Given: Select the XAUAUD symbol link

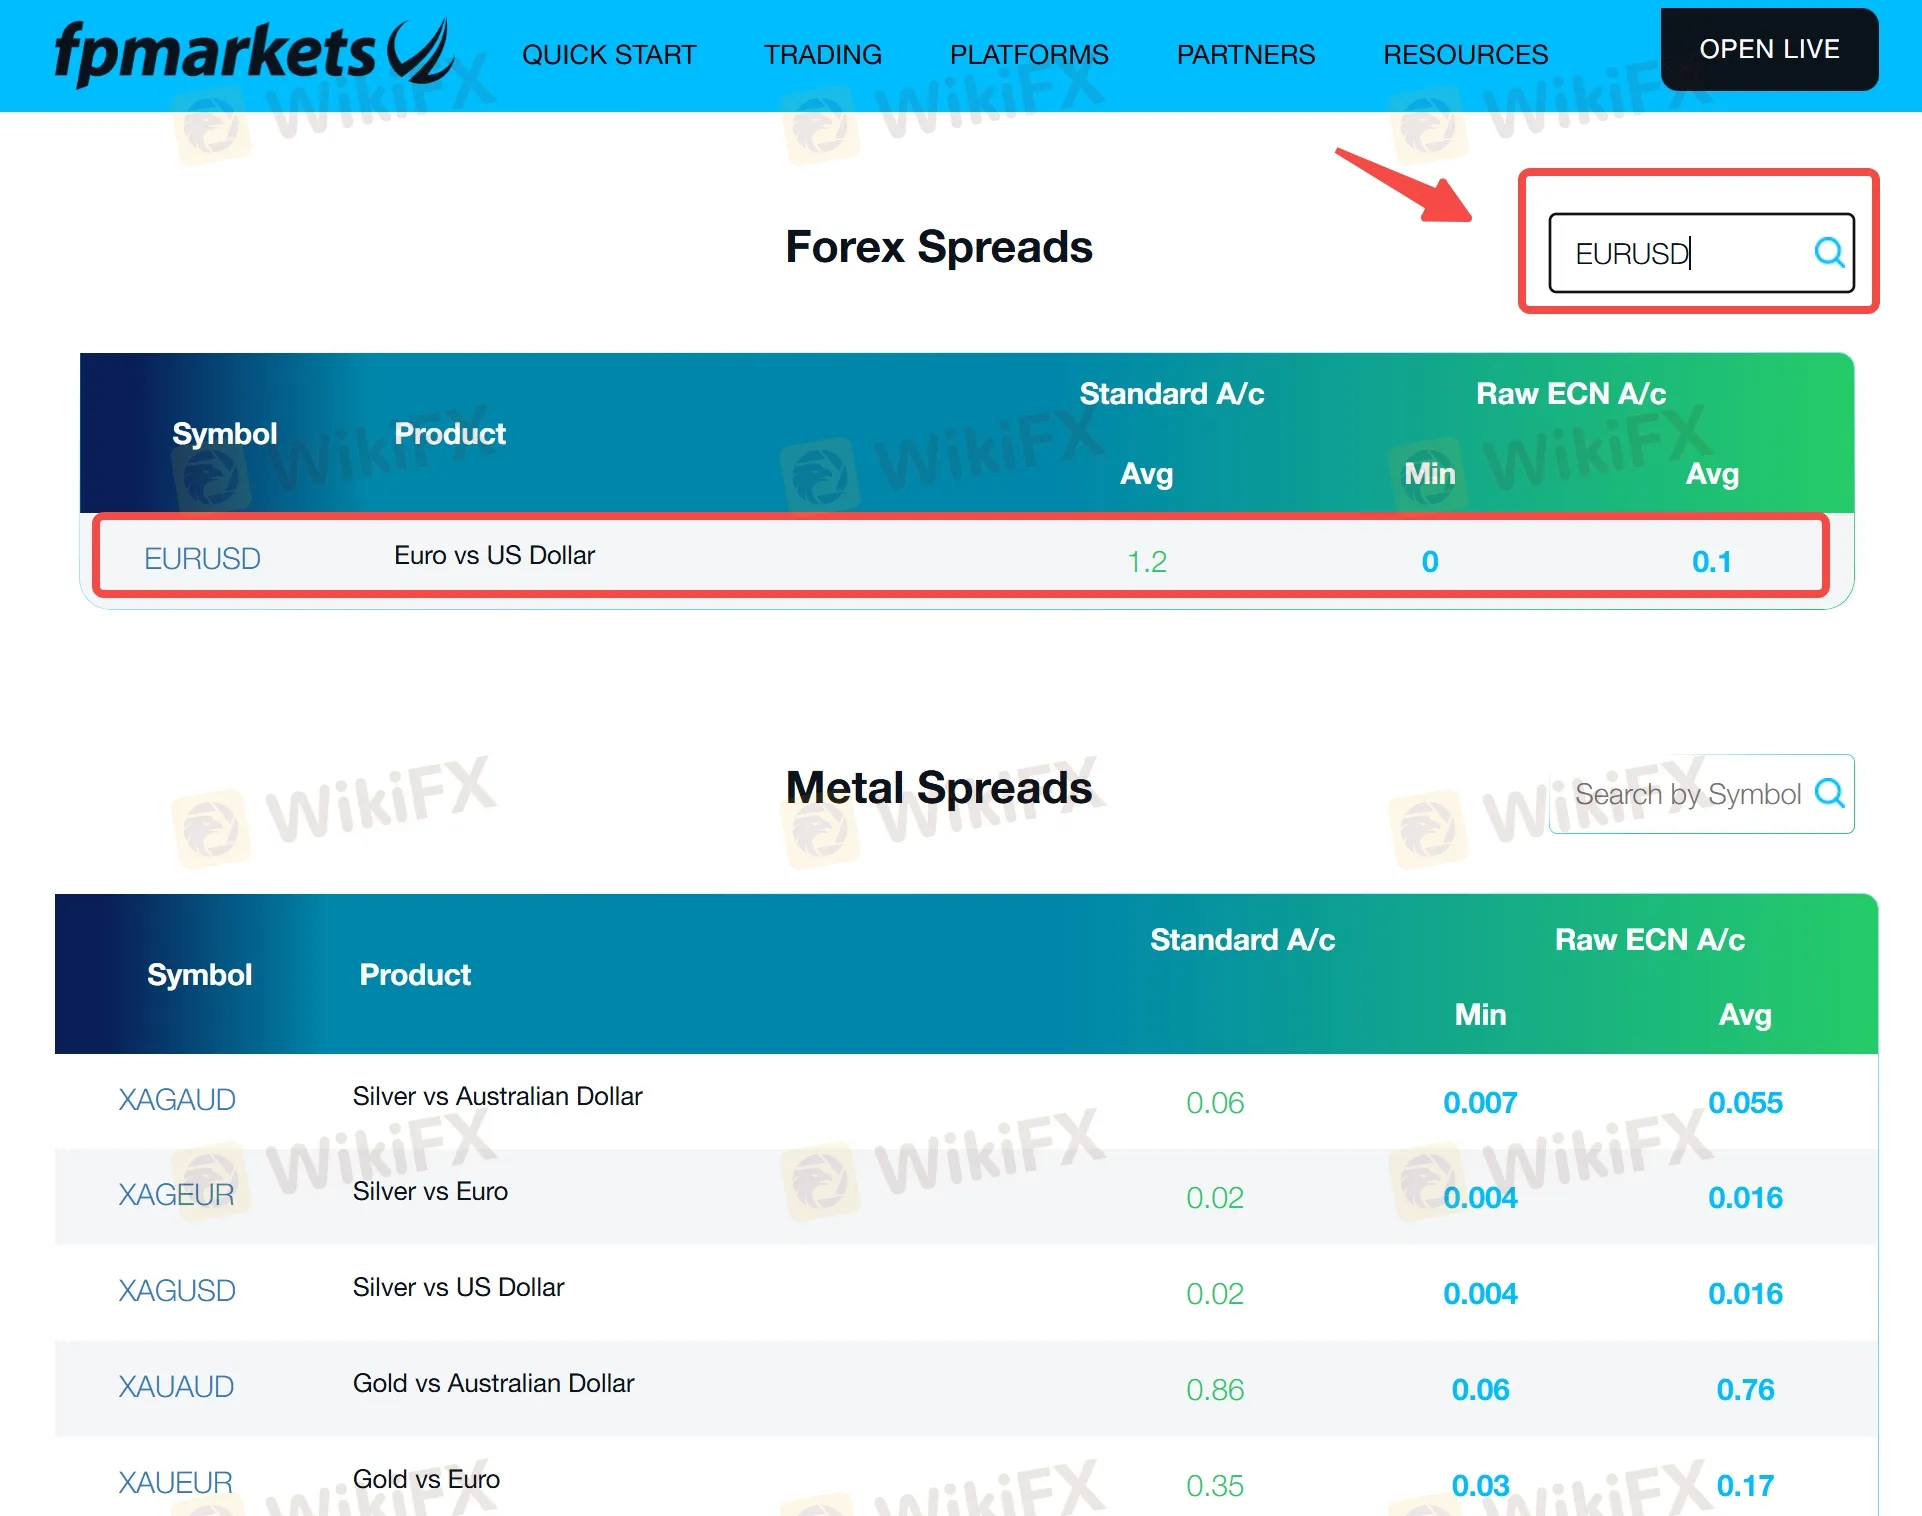Looking at the screenshot, I should click(x=176, y=1386).
